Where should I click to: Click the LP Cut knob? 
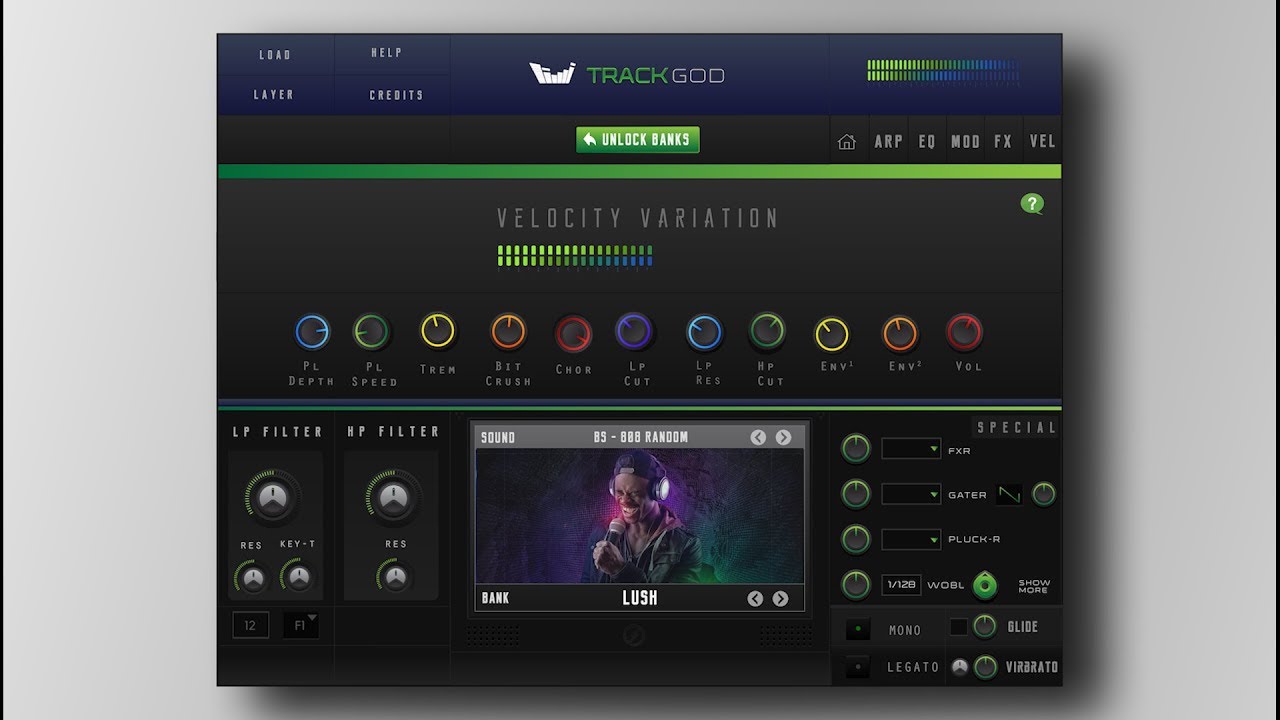(x=634, y=331)
